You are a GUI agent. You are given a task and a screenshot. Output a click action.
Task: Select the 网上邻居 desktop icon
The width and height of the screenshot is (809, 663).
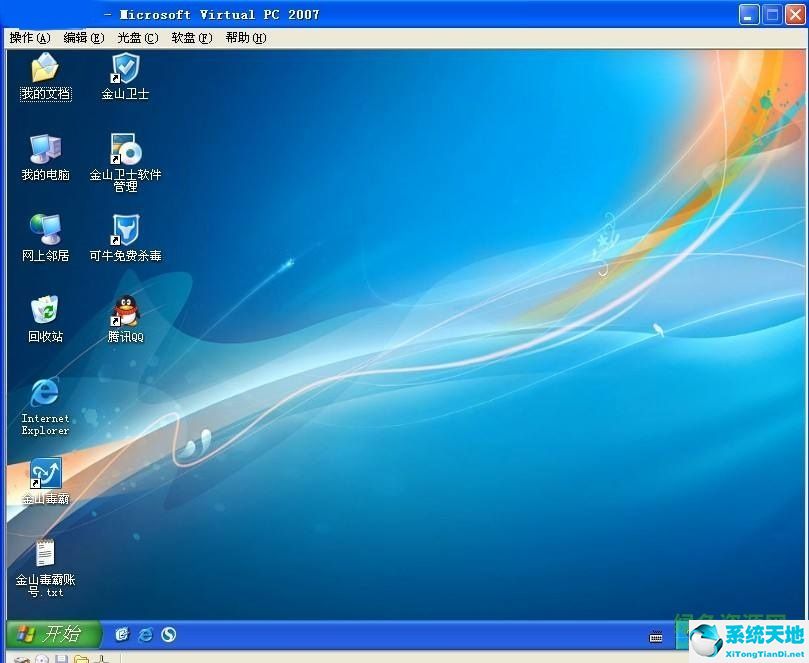(x=45, y=230)
